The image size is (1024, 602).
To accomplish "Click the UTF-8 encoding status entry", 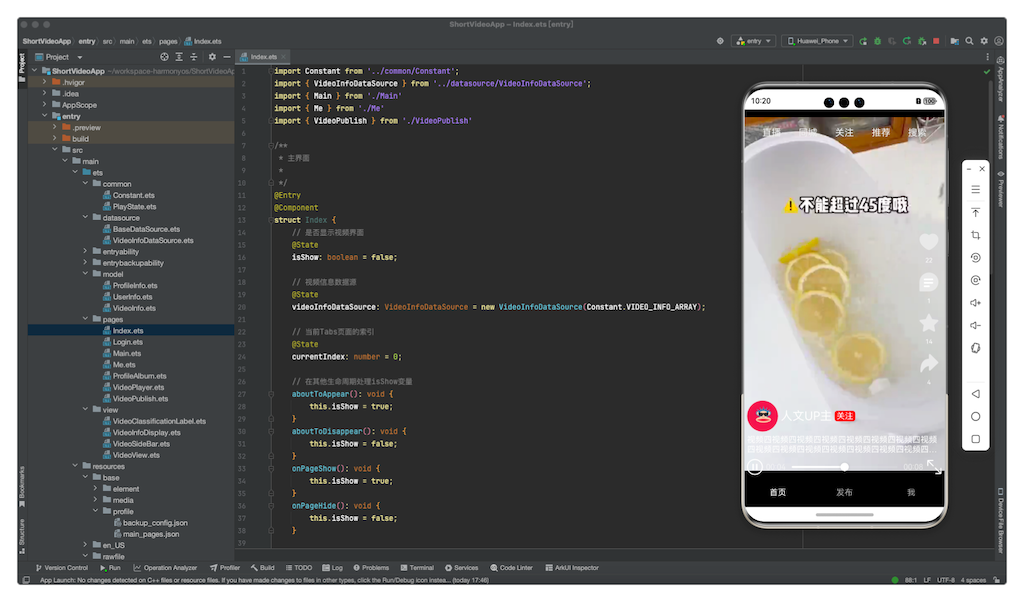I will (x=946, y=580).
